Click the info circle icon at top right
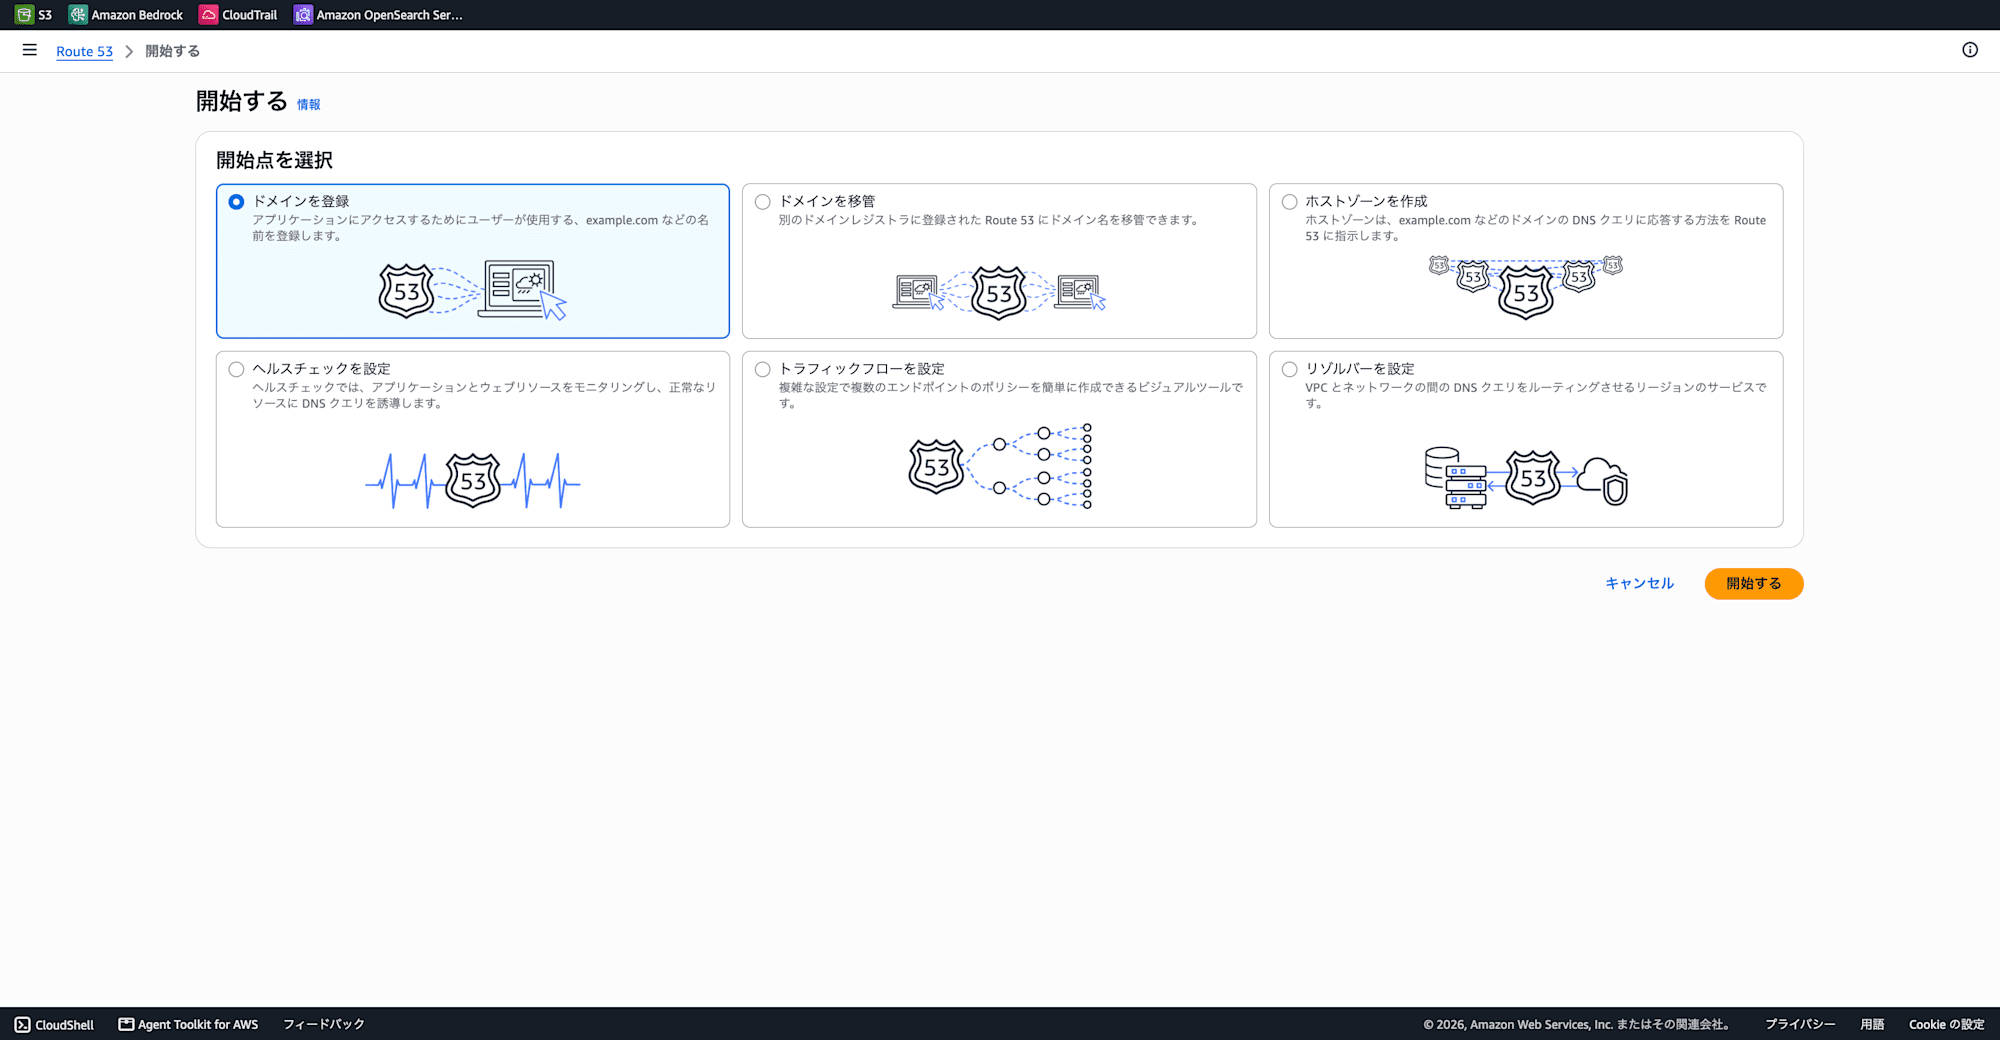Viewport: 2000px width, 1040px height. click(1970, 50)
